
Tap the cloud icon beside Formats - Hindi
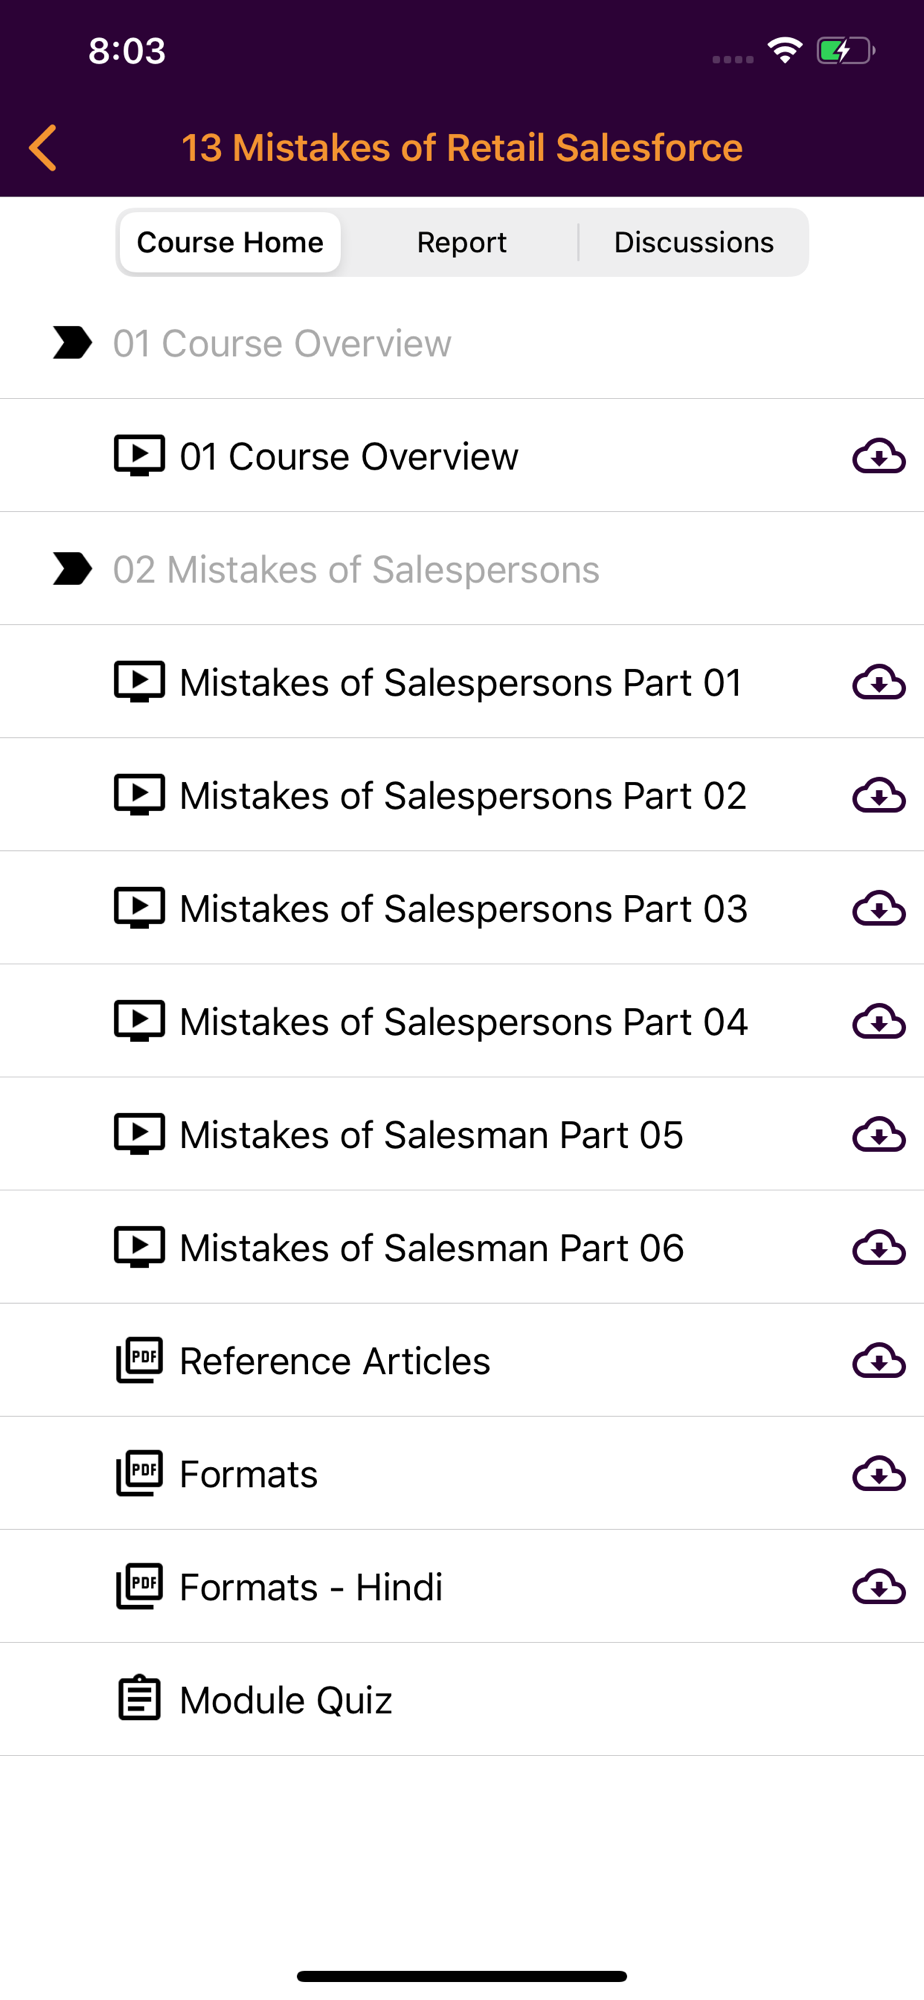click(x=879, y=1586)
